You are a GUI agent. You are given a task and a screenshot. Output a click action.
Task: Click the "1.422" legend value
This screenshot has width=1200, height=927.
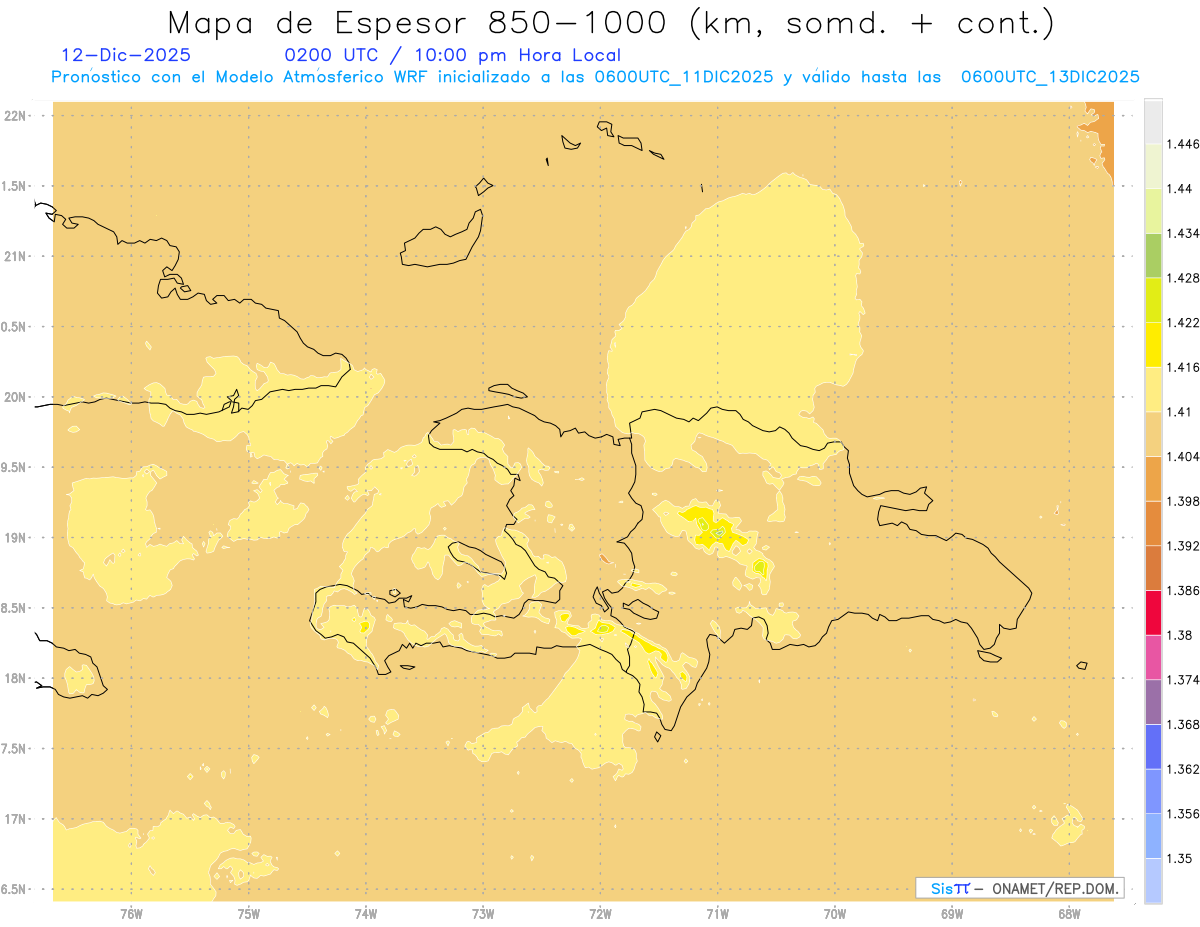coord(1182,322)
